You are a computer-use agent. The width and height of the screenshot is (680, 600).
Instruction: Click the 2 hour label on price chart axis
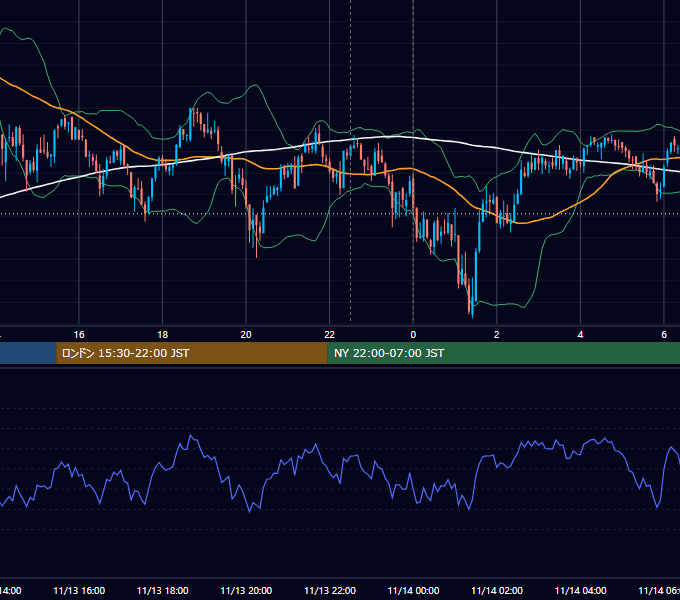point(497,335)
